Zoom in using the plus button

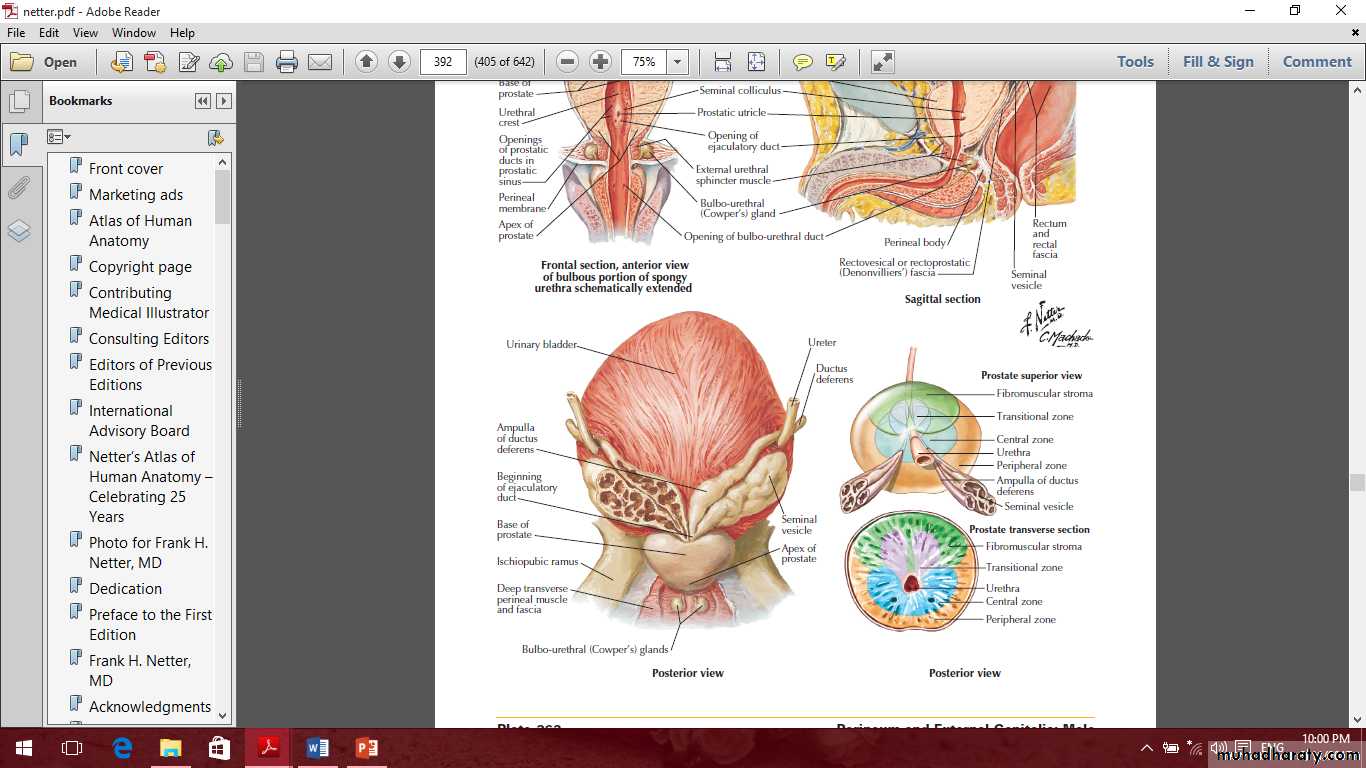click(600, 62)
